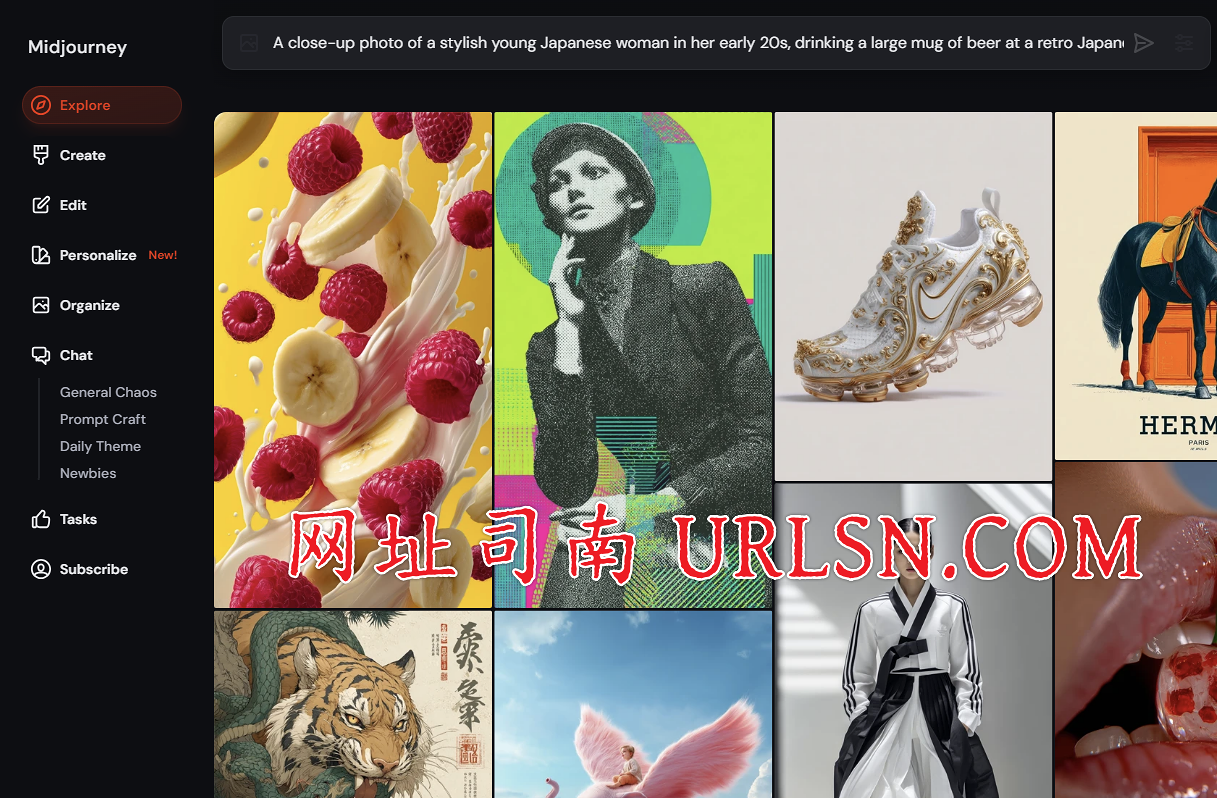The image size is (1217, 798).
Task: Select the Daily Theme chat room
Action: tap(100, 446)
